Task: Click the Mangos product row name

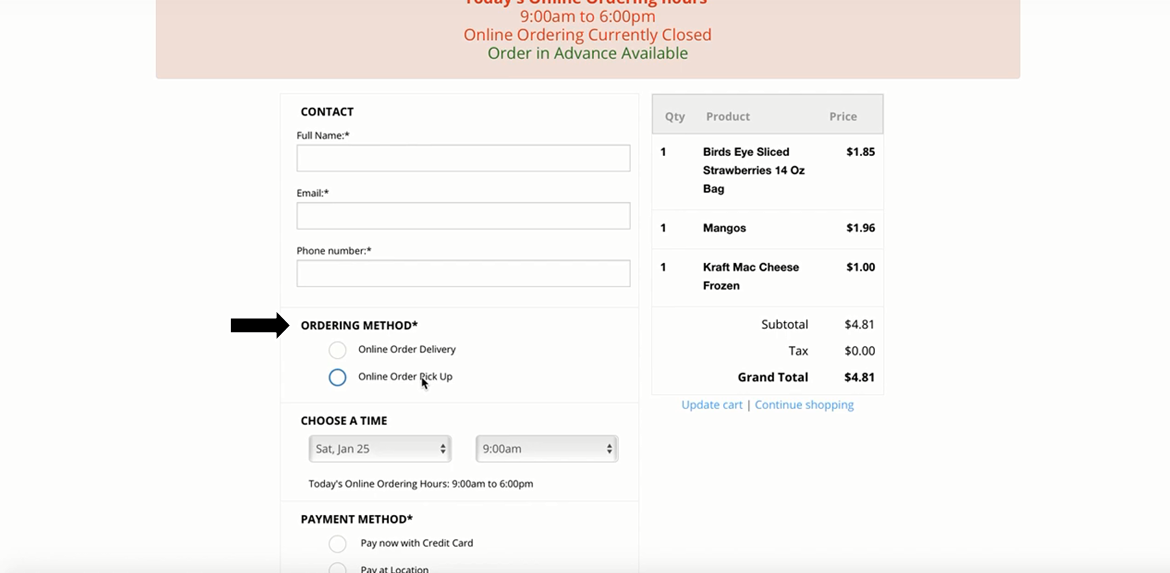Action: pyautogui.click(x=725, y=228)
